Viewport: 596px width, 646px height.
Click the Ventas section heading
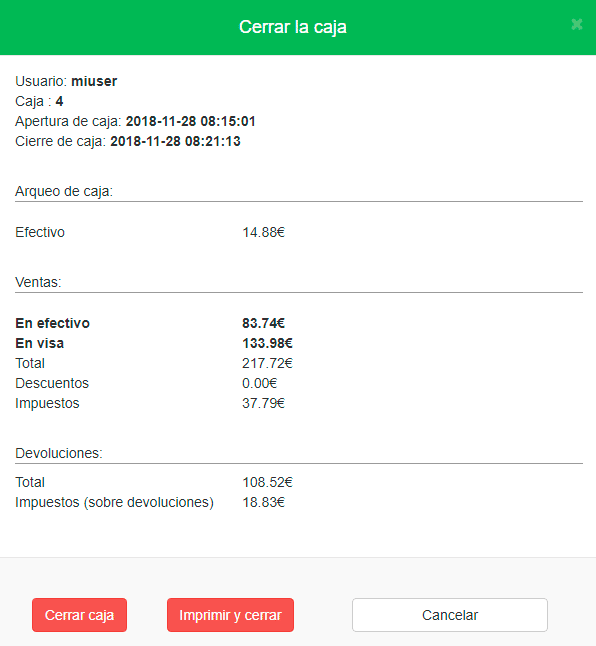pyautogui.click(x=38, y=282)
